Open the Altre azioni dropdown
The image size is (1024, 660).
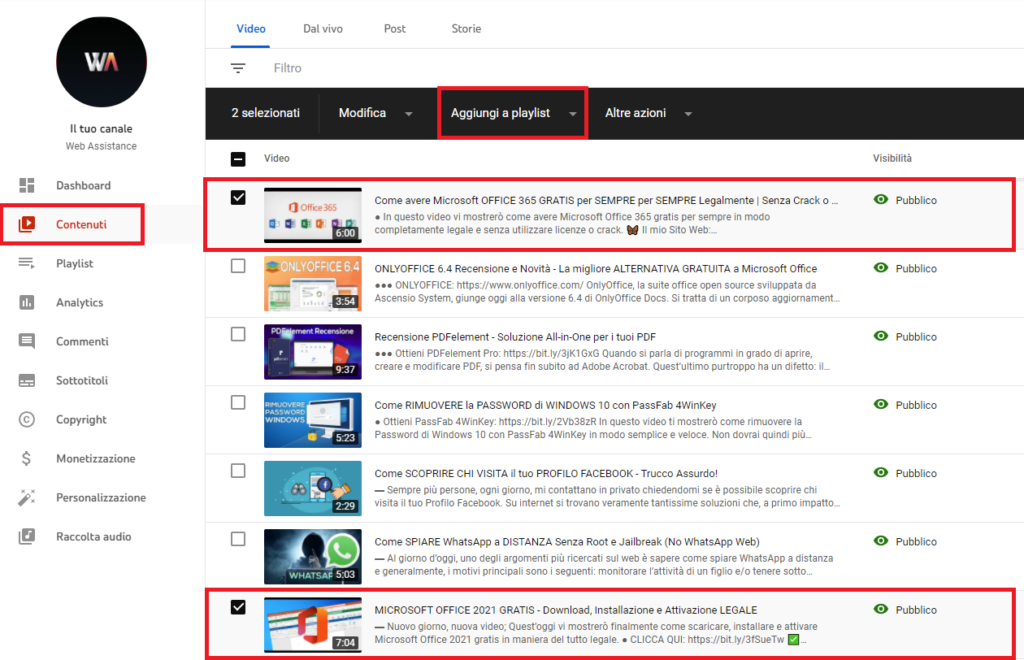click(x=648, y=113)
